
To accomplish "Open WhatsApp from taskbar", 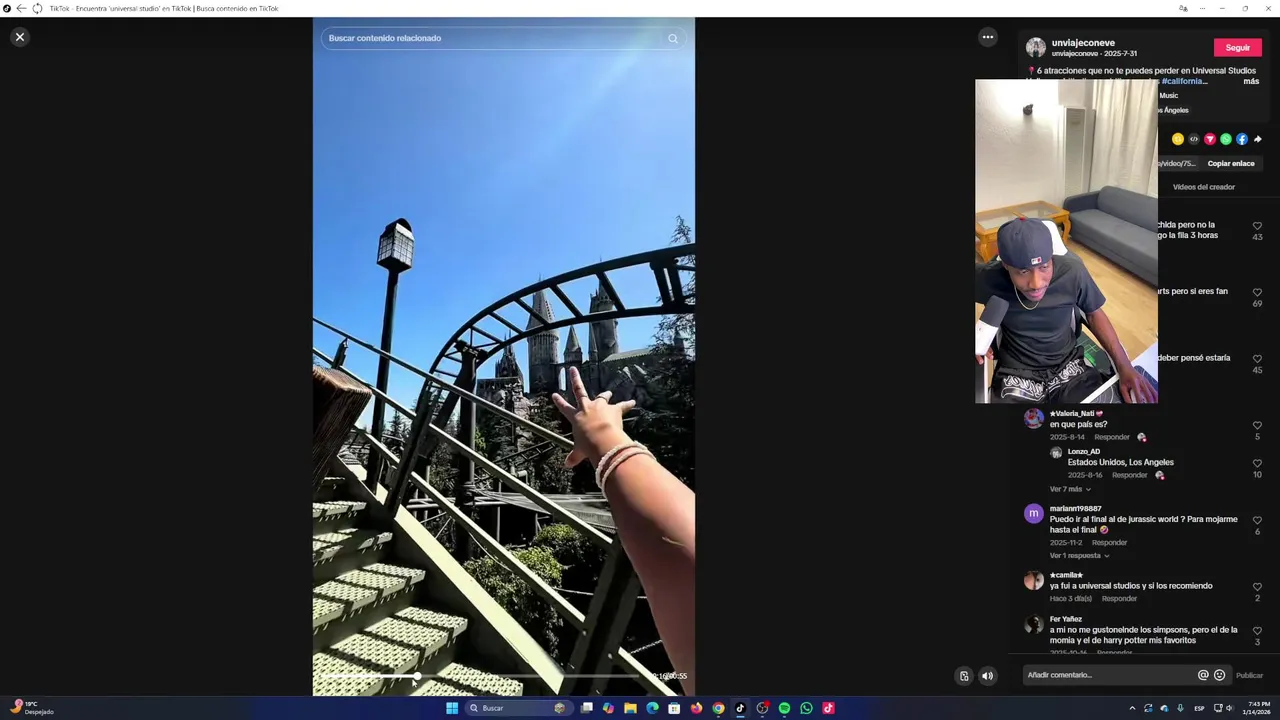I will [x=806, y=708].
